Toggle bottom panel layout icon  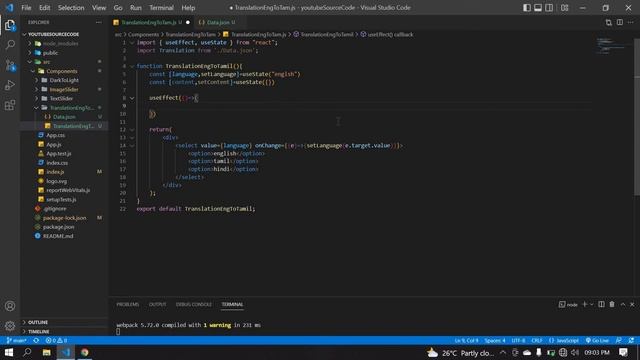(x=538, y=8)
